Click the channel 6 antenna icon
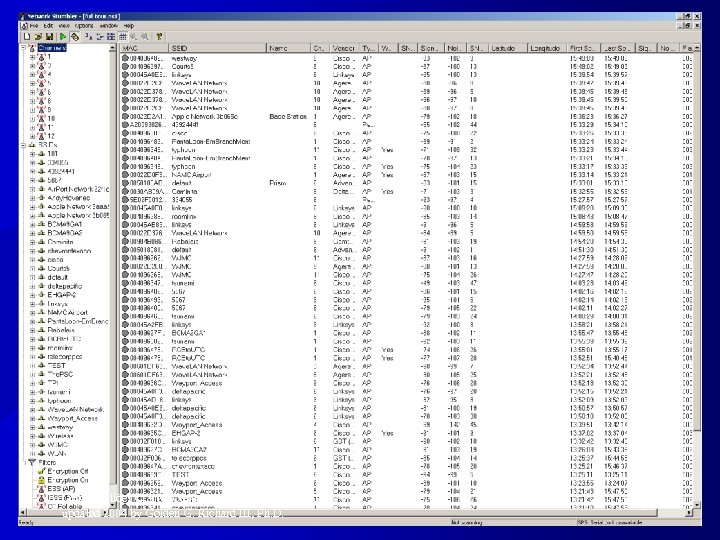 coord(41,92)
